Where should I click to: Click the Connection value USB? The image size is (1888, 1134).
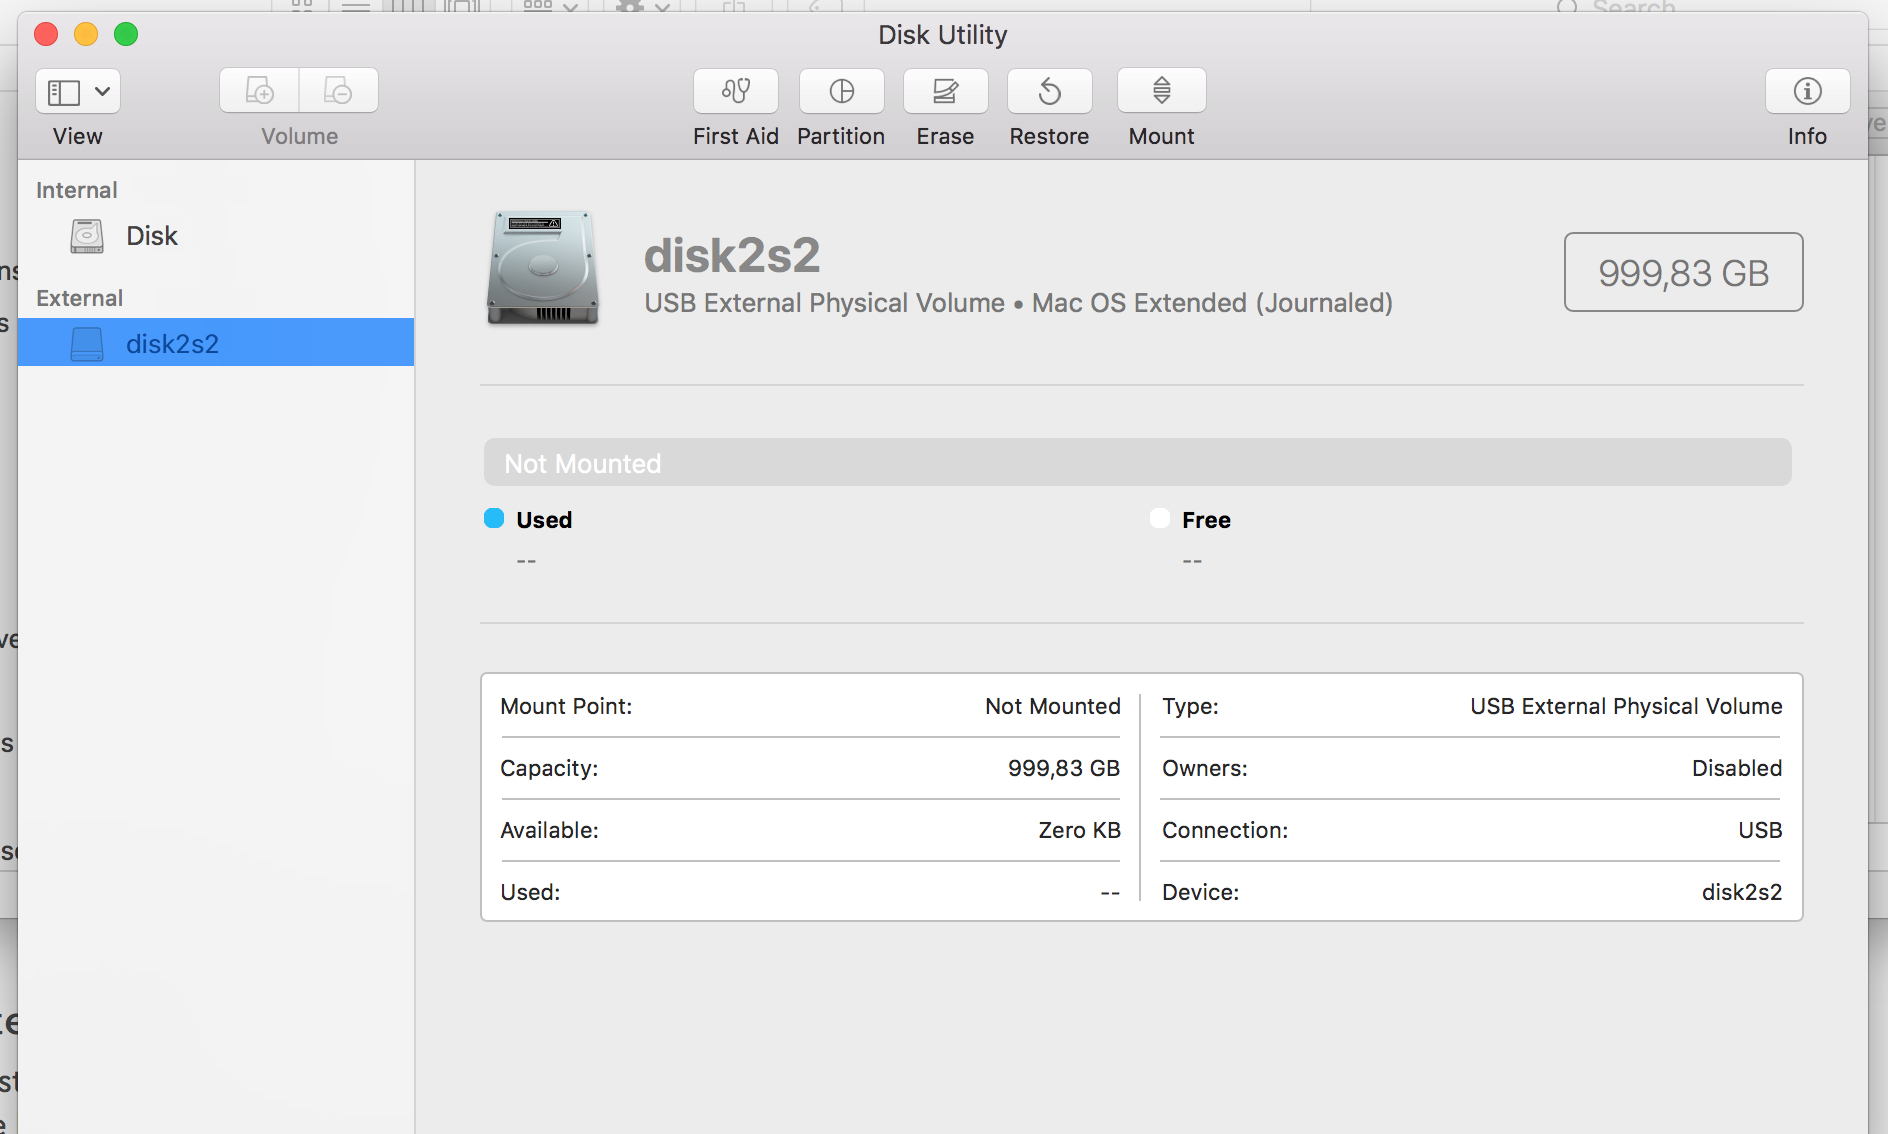(x=1760, y=830)
